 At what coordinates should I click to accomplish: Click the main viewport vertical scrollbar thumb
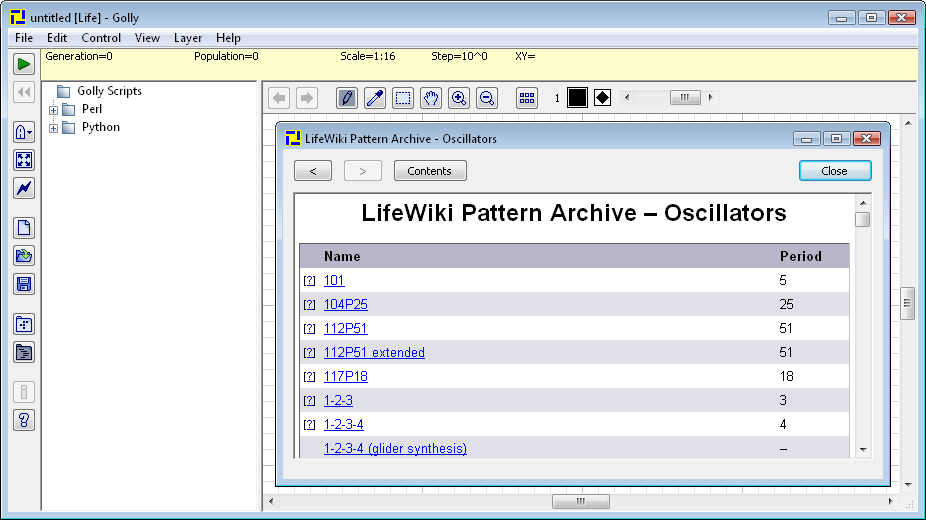click(x=908, y=303)
